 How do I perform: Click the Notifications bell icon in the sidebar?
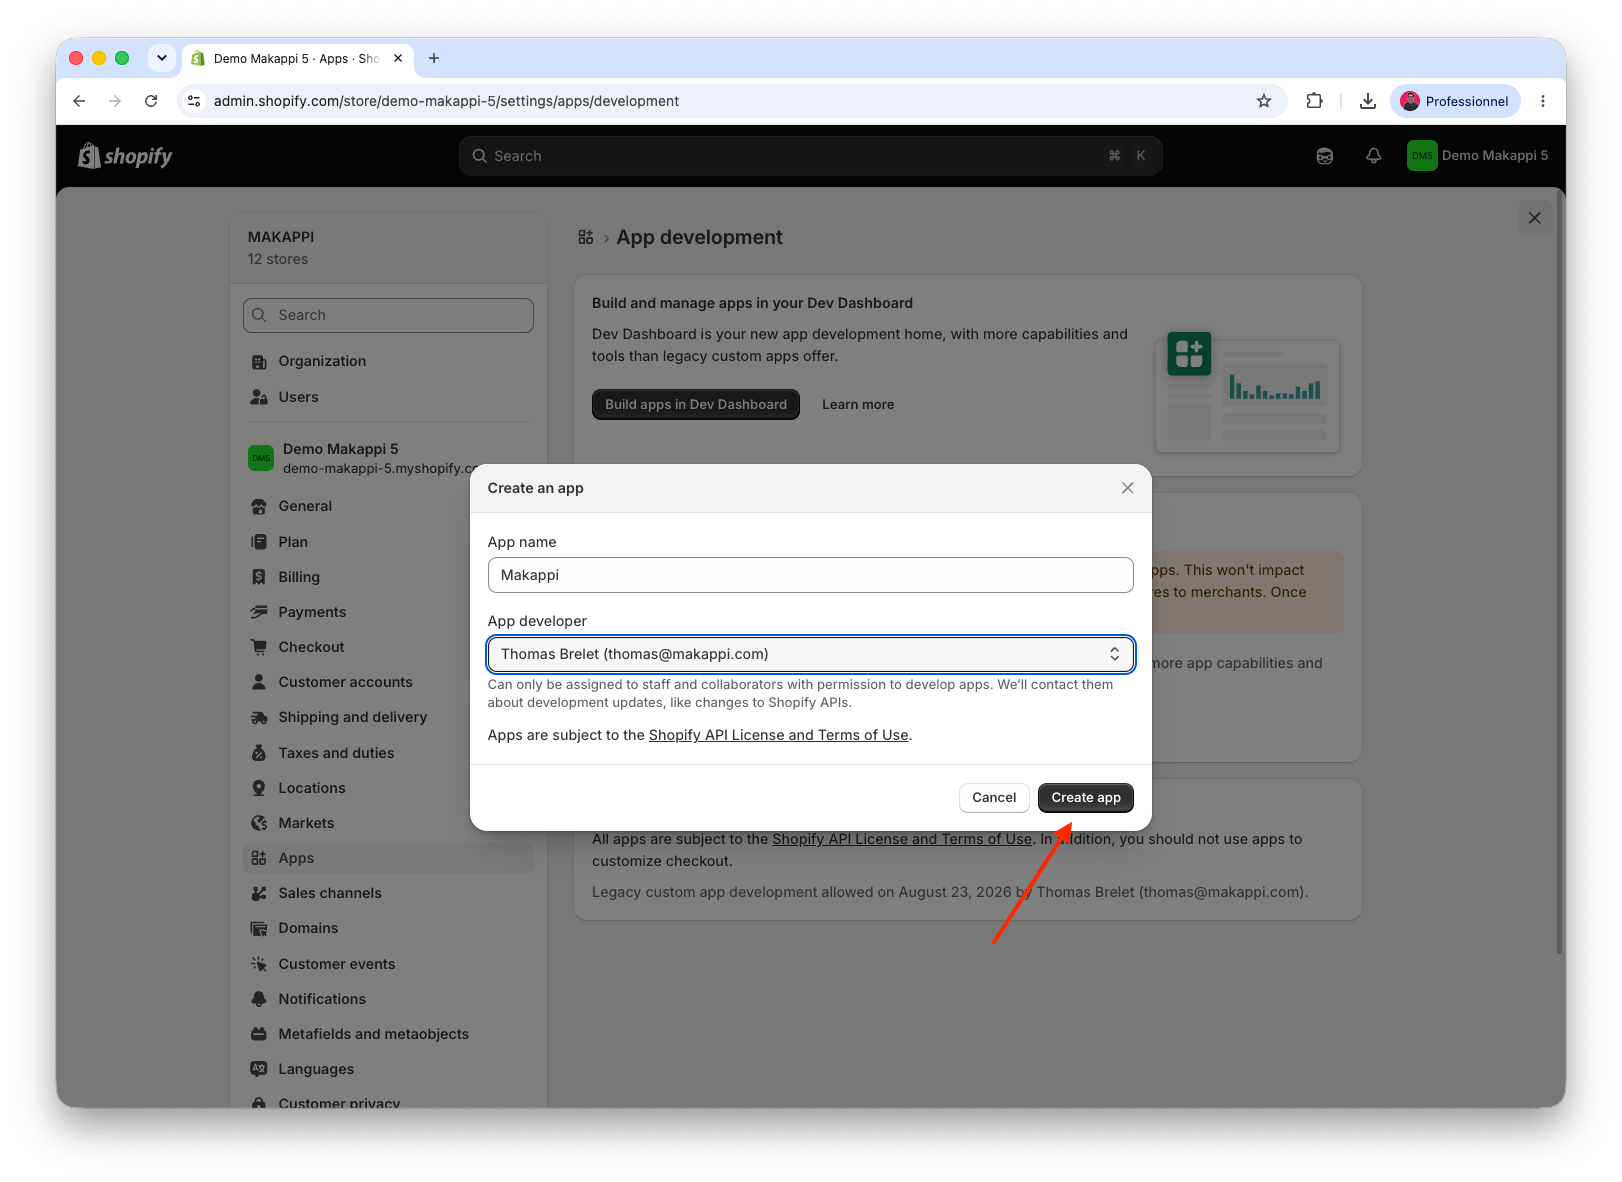point(259,999)
